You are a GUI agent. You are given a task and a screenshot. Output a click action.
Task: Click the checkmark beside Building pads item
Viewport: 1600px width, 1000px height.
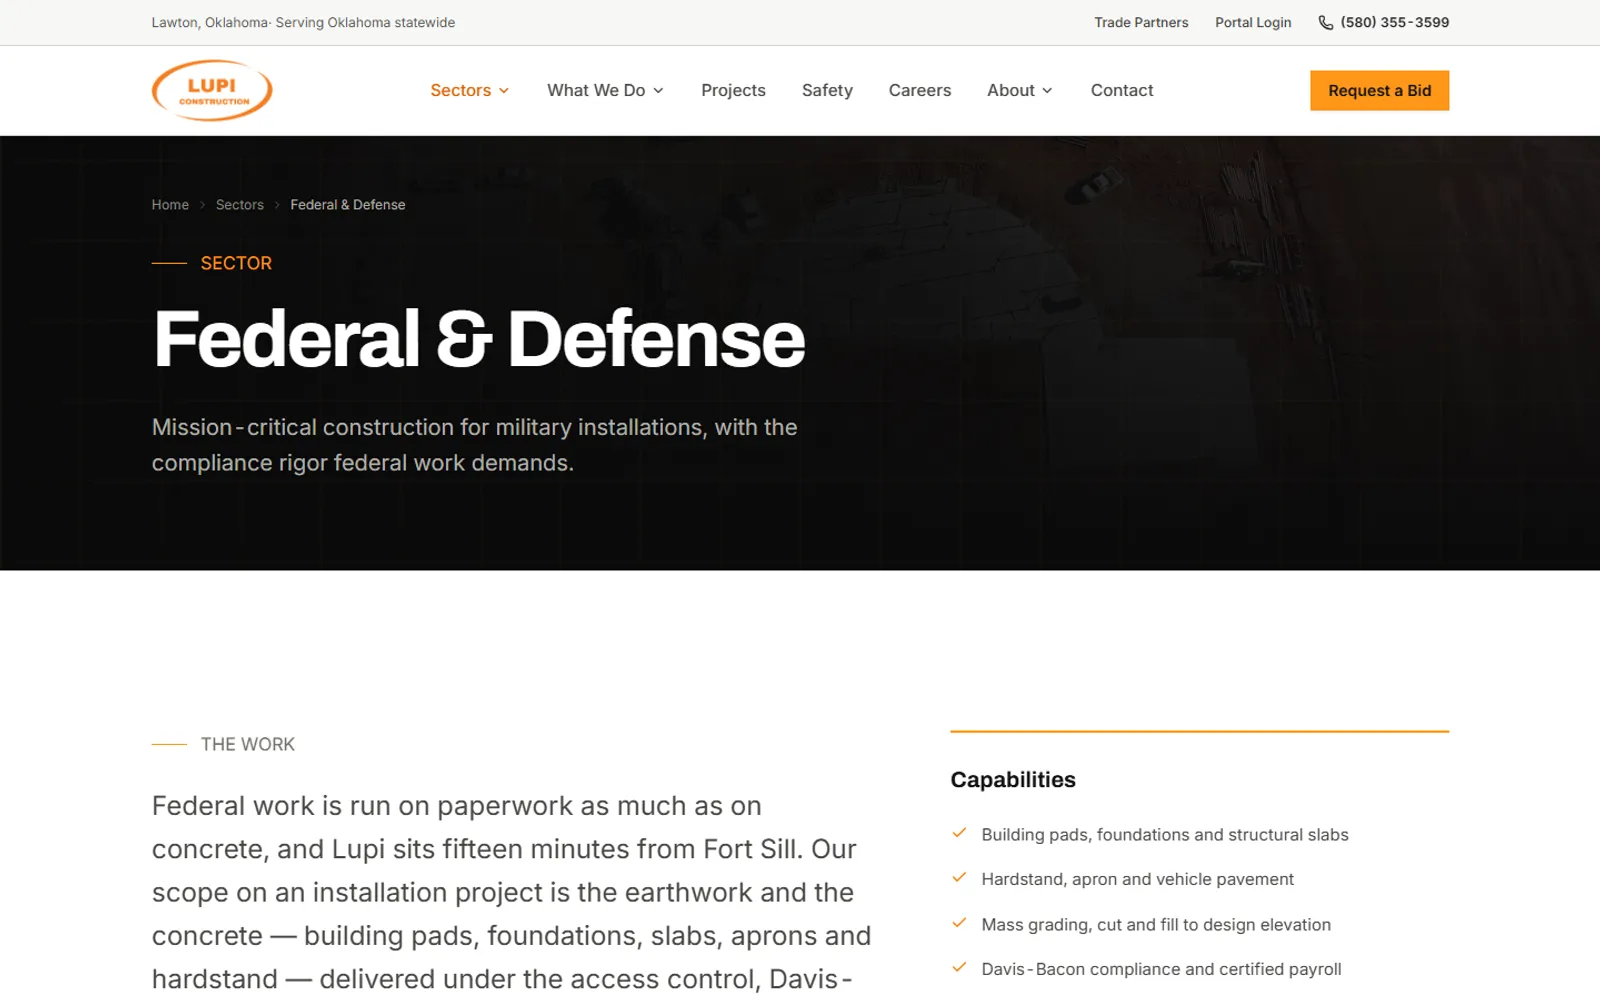pyautogui.click(x=960, y=833)
